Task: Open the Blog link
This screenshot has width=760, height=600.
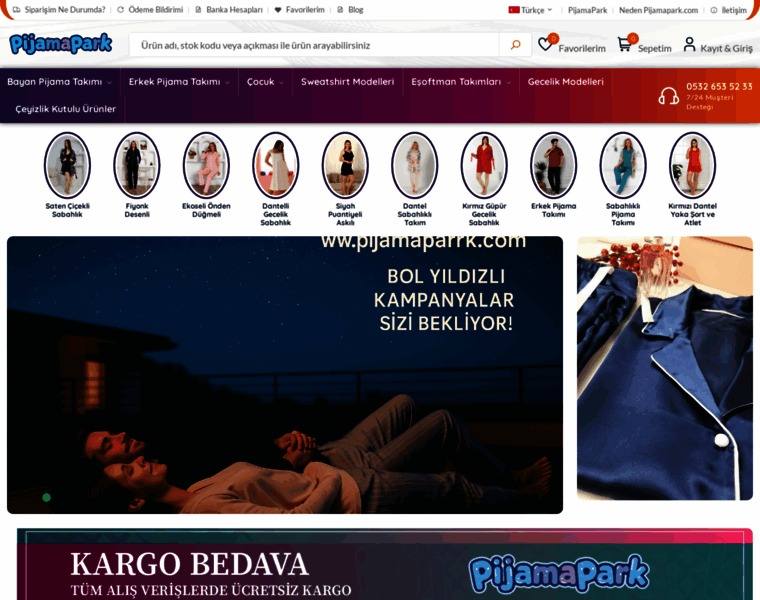Action: (356, 10)
